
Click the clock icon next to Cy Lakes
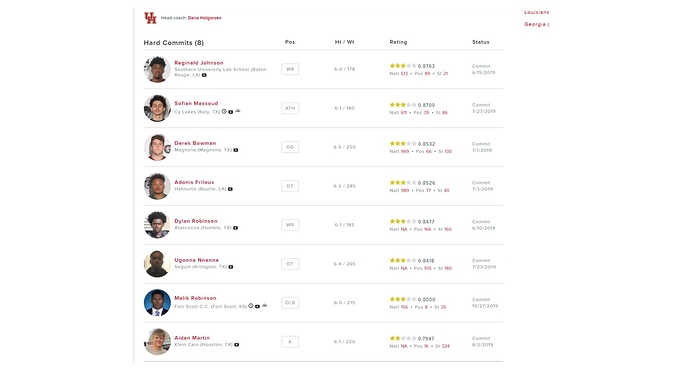pos(224,112)
